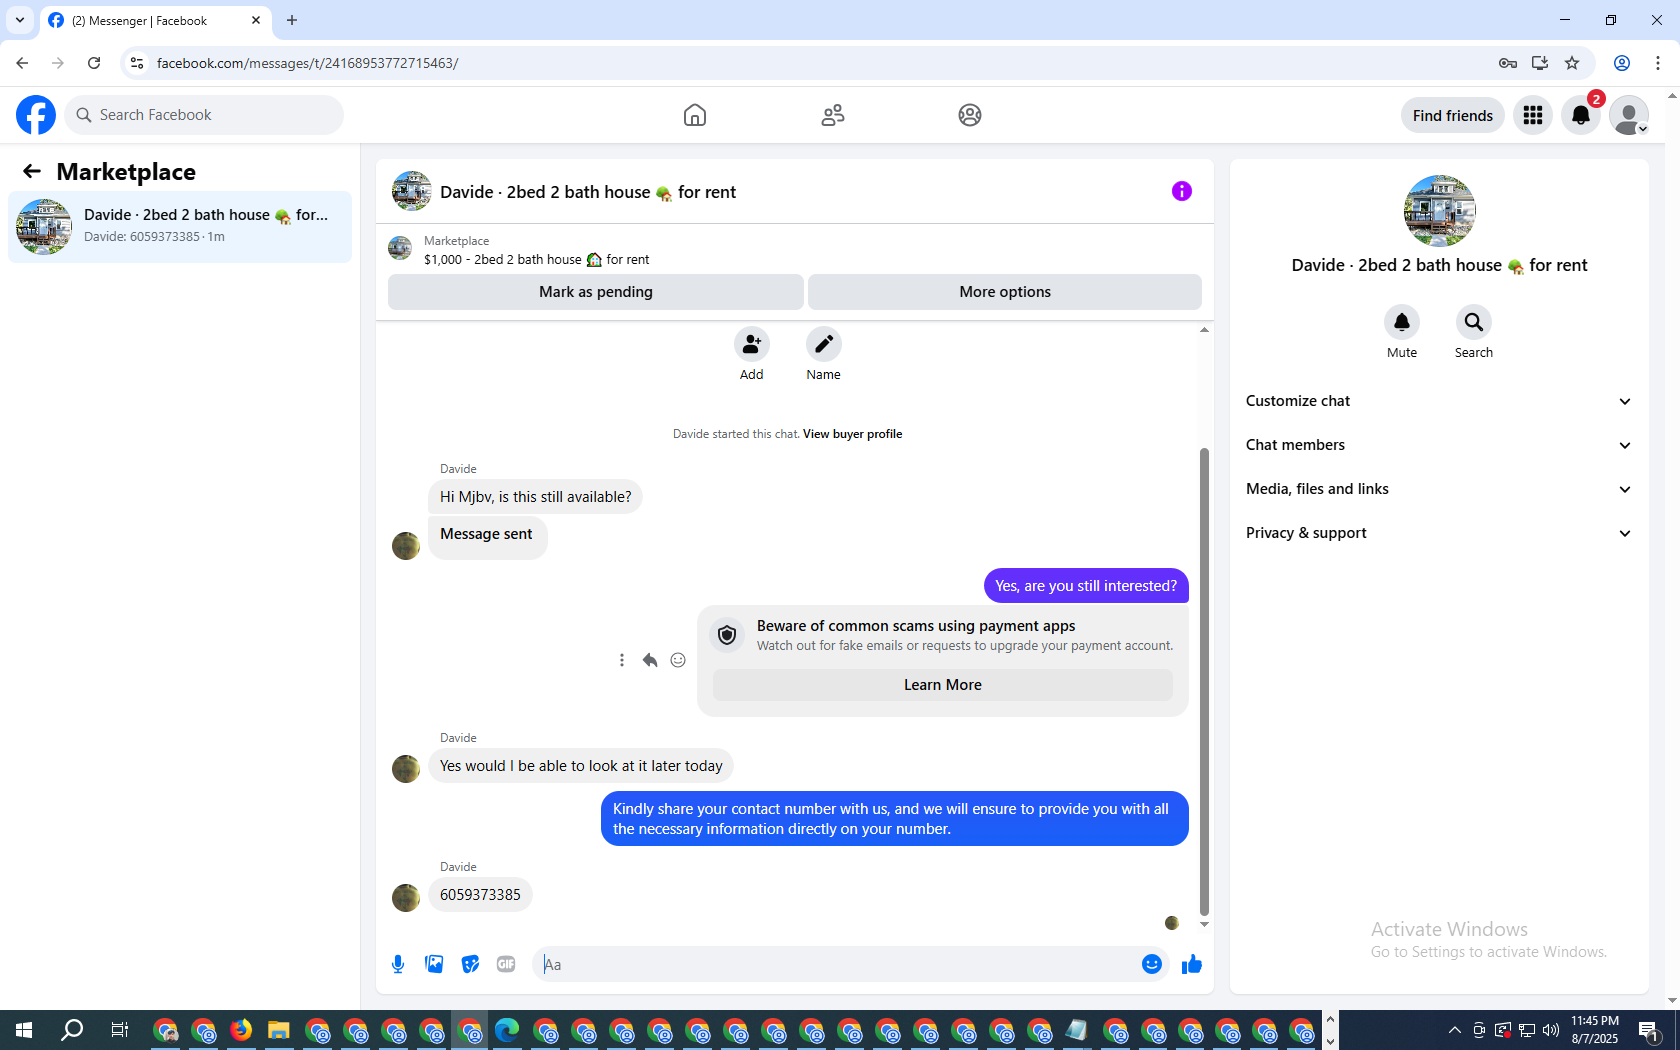Open the account profile avatar menu
The image size is (1680, 1050).
tap(1629, 115)
